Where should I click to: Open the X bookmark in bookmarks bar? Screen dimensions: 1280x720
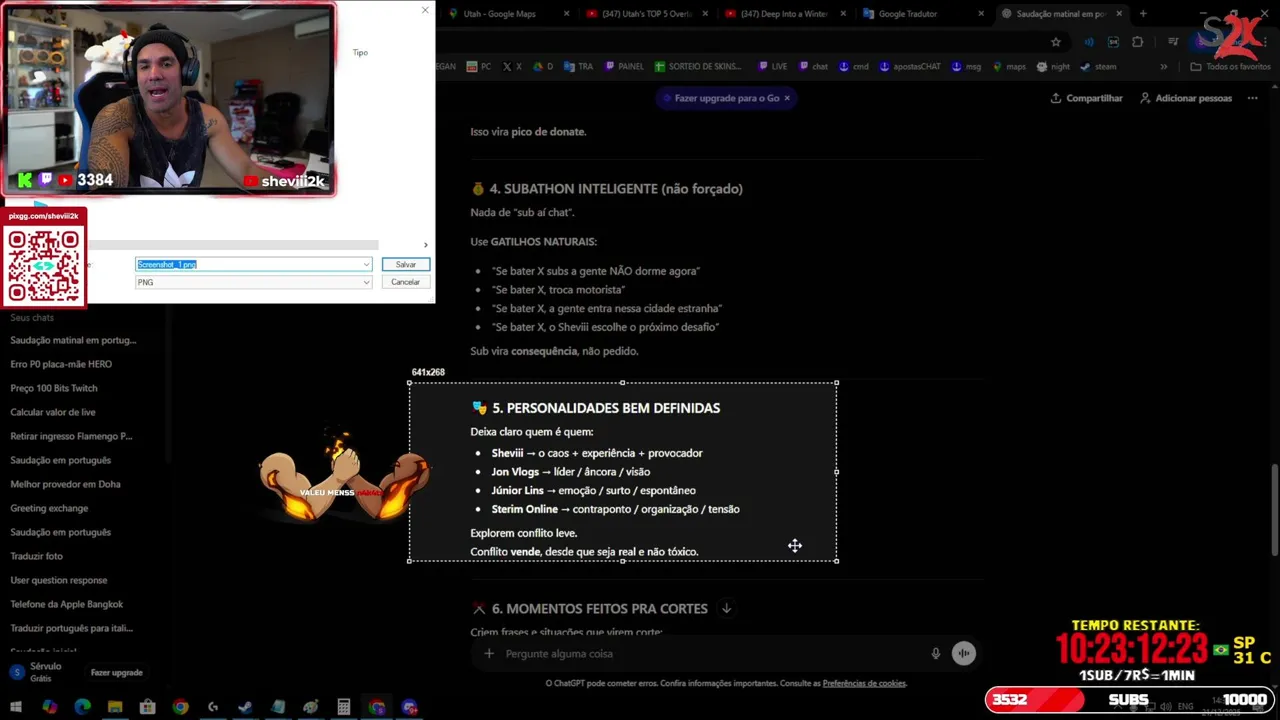511,67
